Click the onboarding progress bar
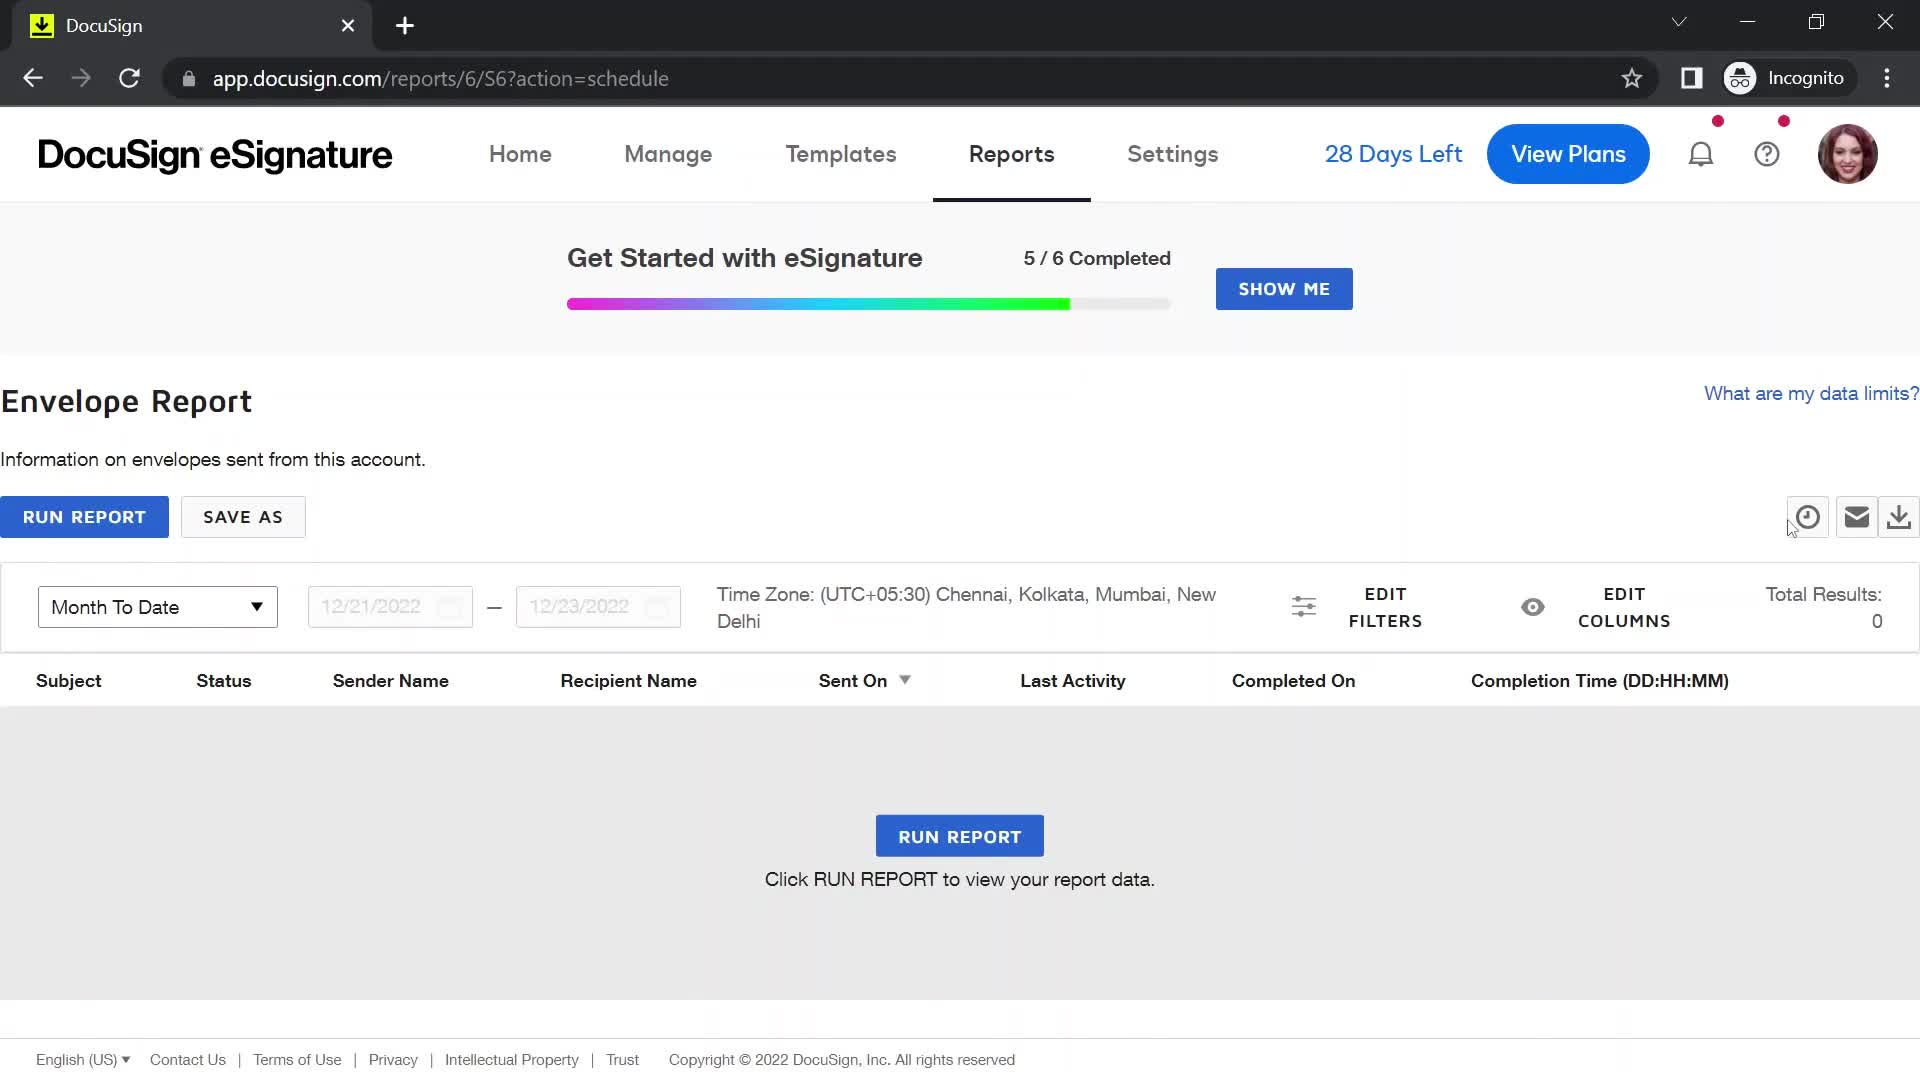This screenshot has width=1920, height=1080. pos(868,304)
